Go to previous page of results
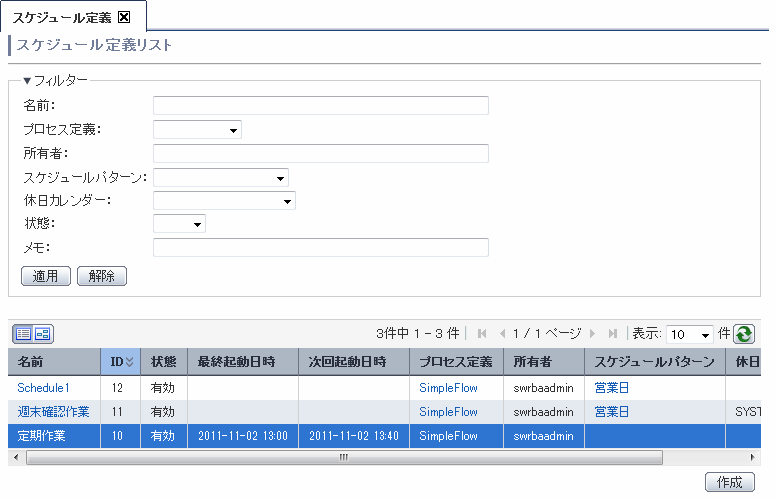 click(x=504, y=333)
